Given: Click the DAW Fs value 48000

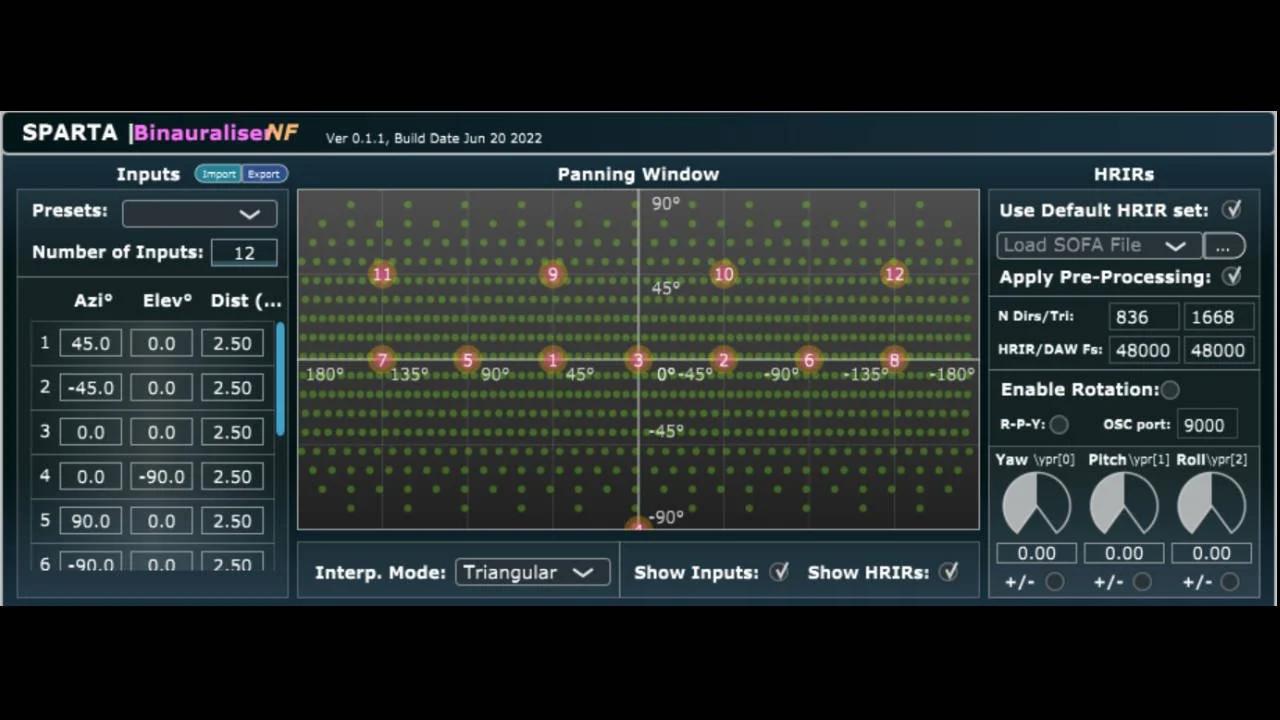Looking at the screenshot, I should 1217,350.
